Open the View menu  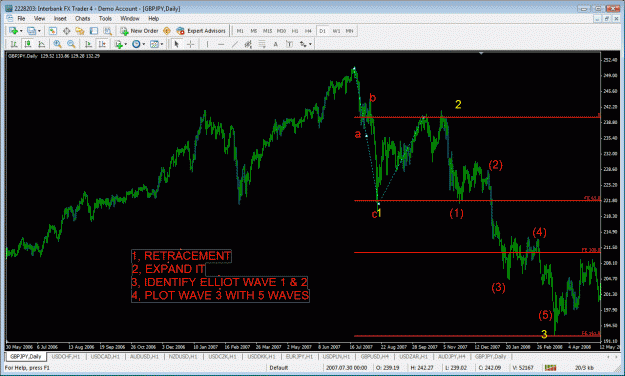click(x=39, y=18)
